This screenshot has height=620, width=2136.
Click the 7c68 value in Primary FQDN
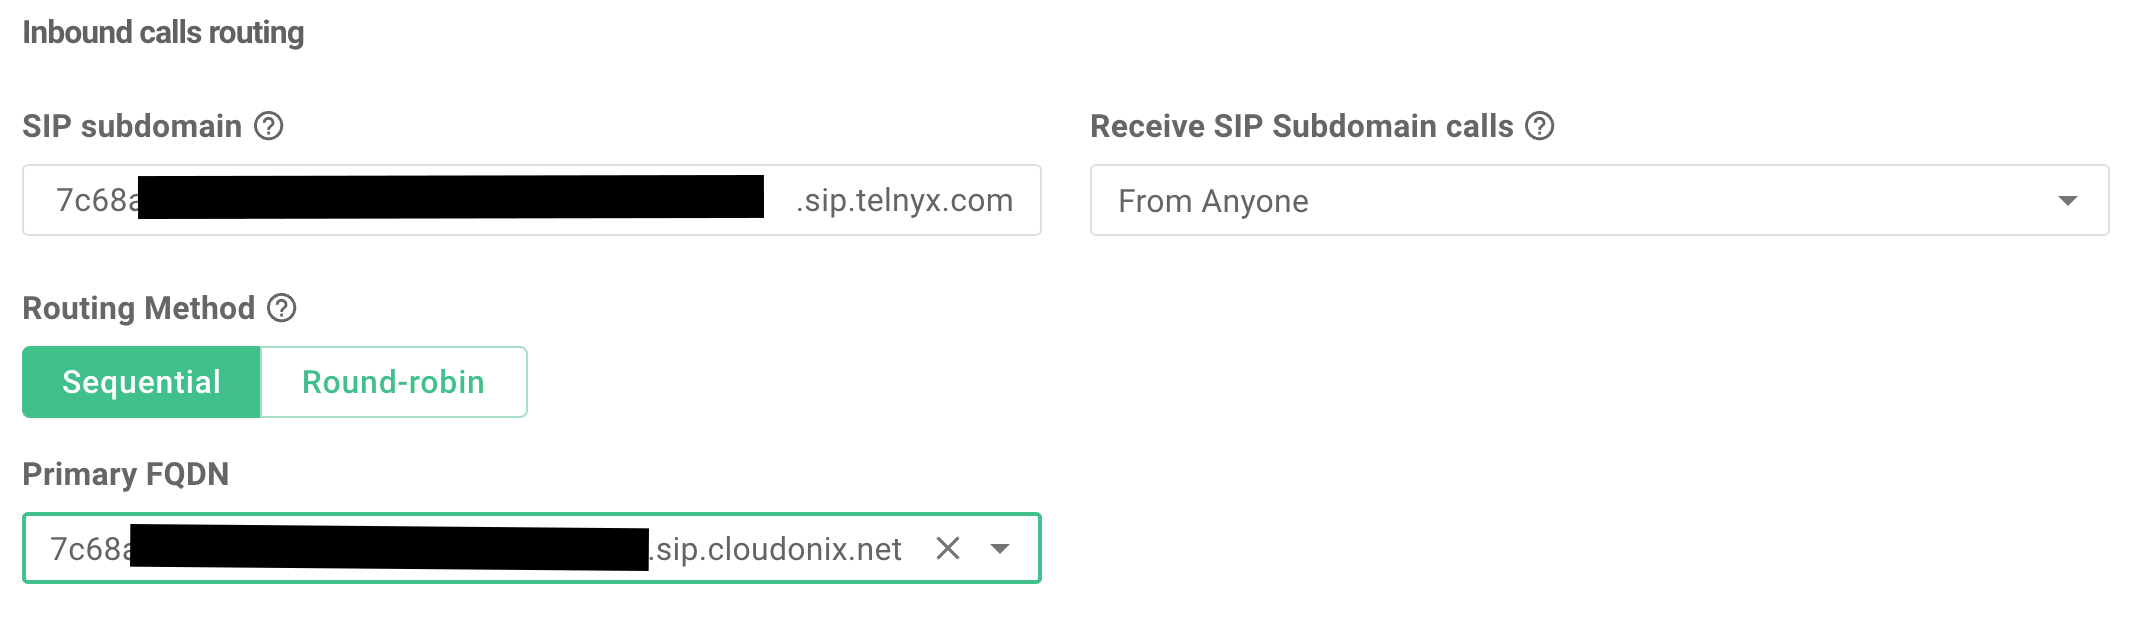coord(88,549)
